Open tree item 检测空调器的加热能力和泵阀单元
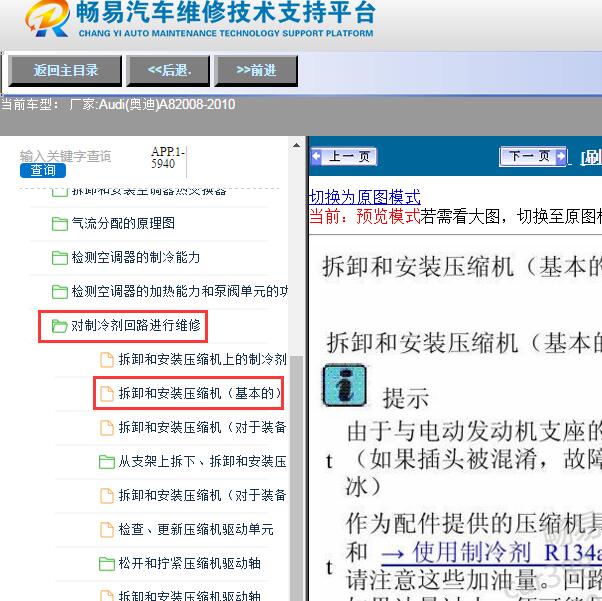The width and height of the screenshot is (602, 601). 179,291
